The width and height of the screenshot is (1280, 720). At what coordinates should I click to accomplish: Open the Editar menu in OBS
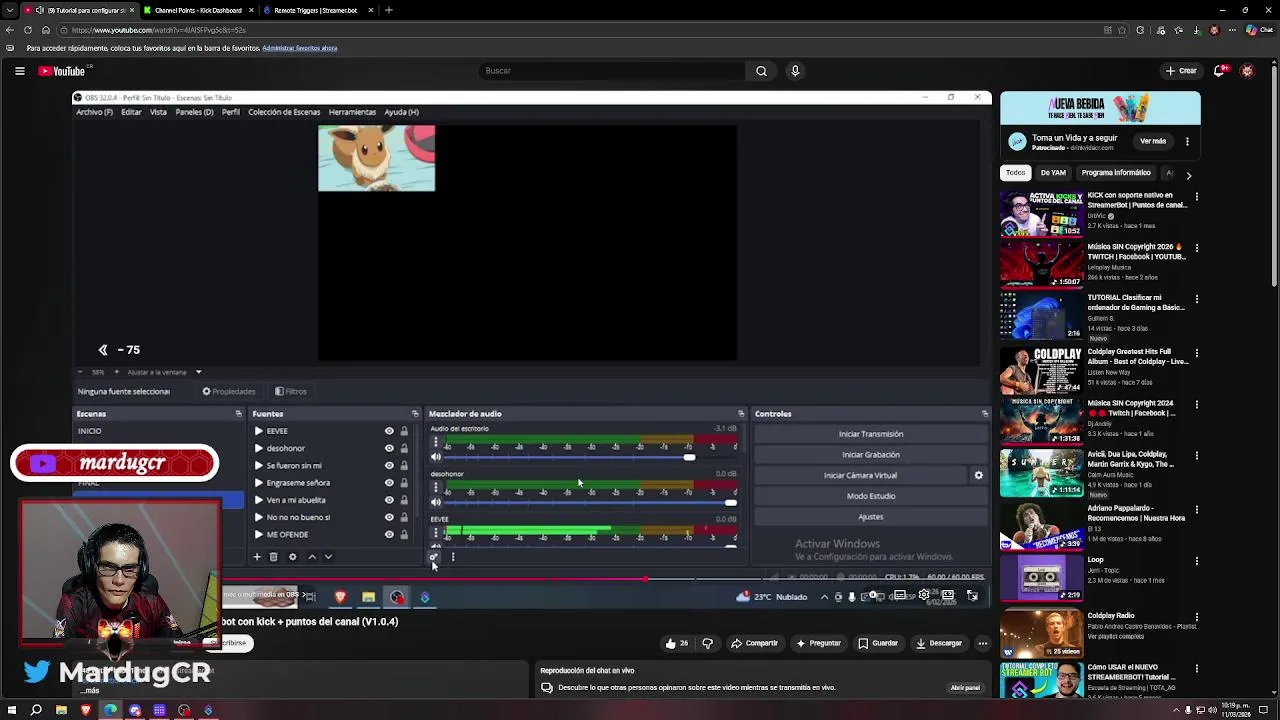tap(131, 112)
